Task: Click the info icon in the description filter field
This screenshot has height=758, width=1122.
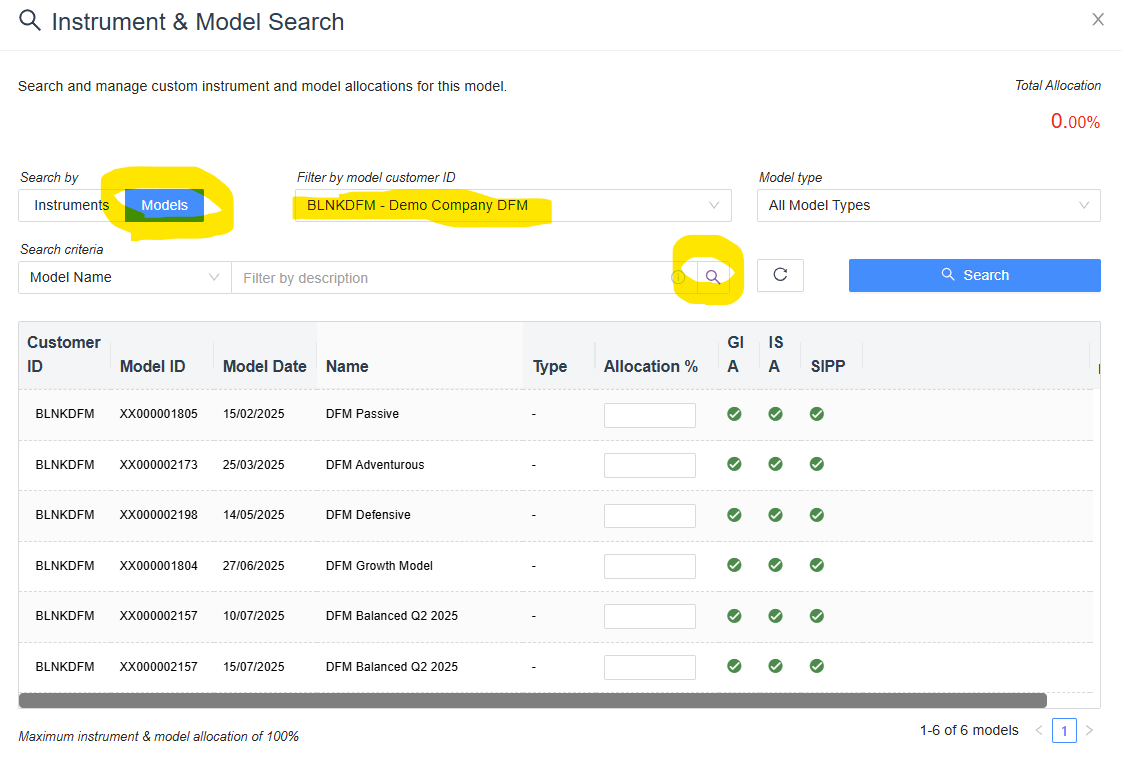Action: [679, 277]
